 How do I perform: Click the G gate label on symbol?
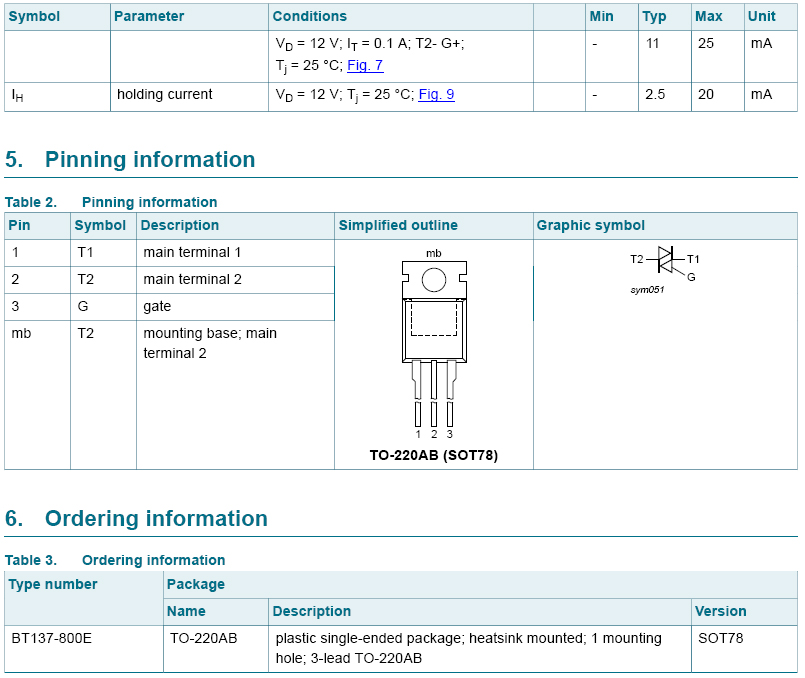[x=691, y=277]
